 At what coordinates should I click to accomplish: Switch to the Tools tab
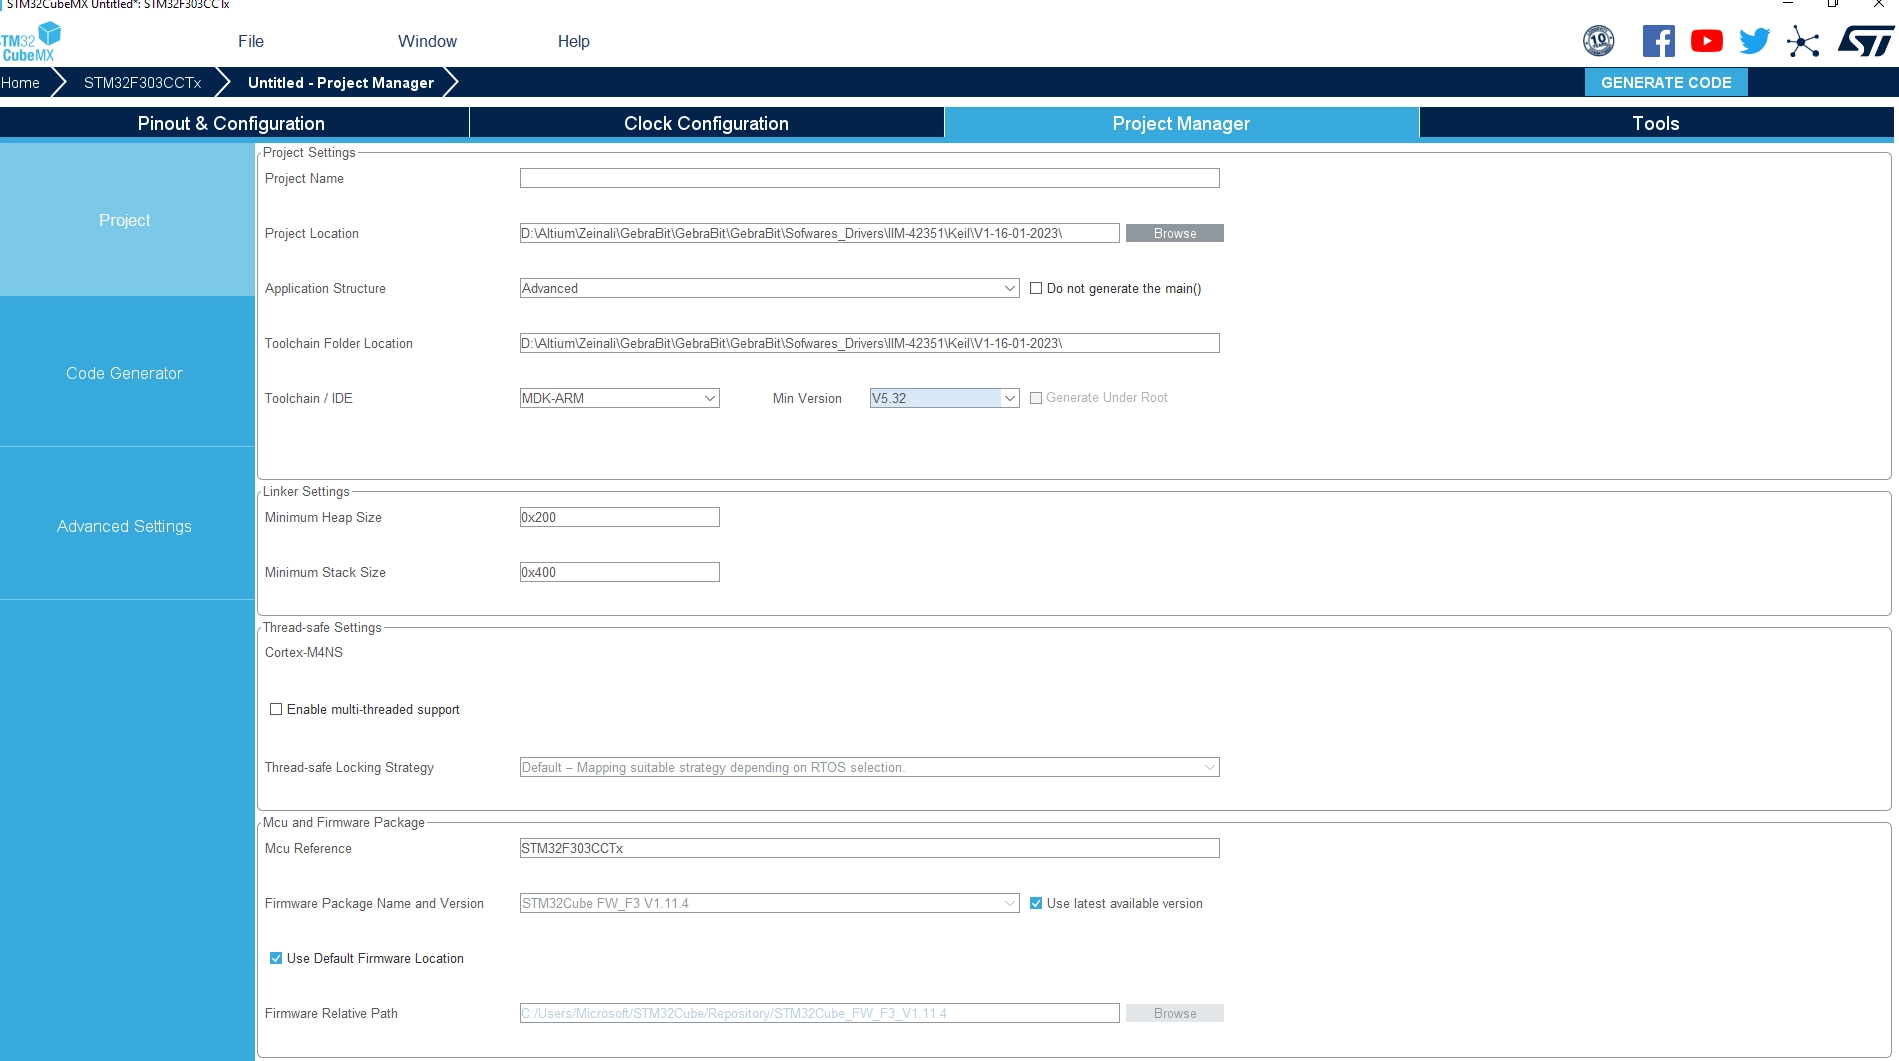pyautogui.click(x=1656, y=123)
